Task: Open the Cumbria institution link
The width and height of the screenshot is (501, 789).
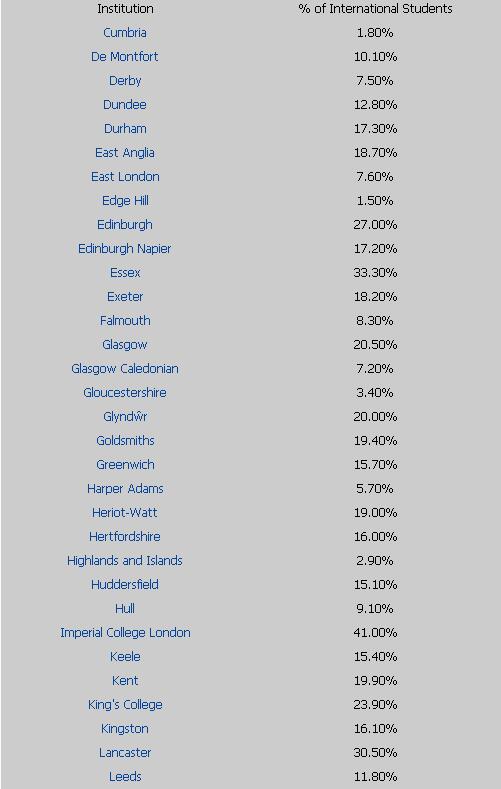Action: pos(125,33)
